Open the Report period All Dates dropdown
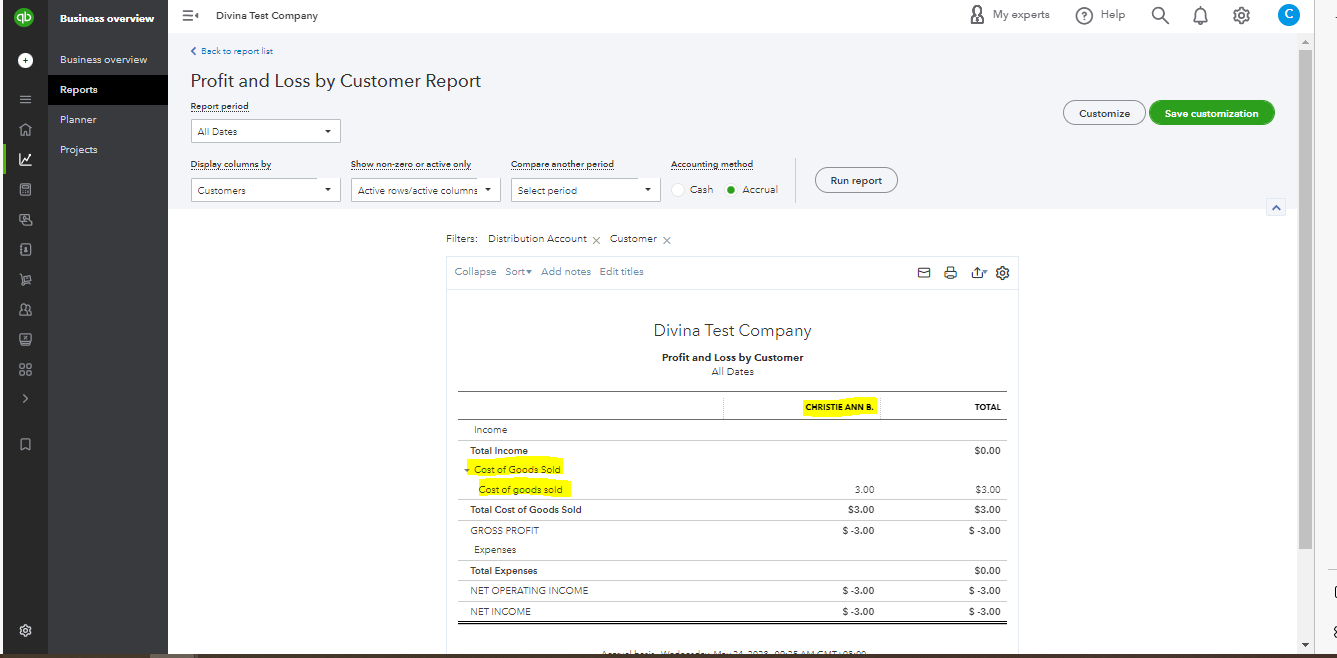 (266, 131)
